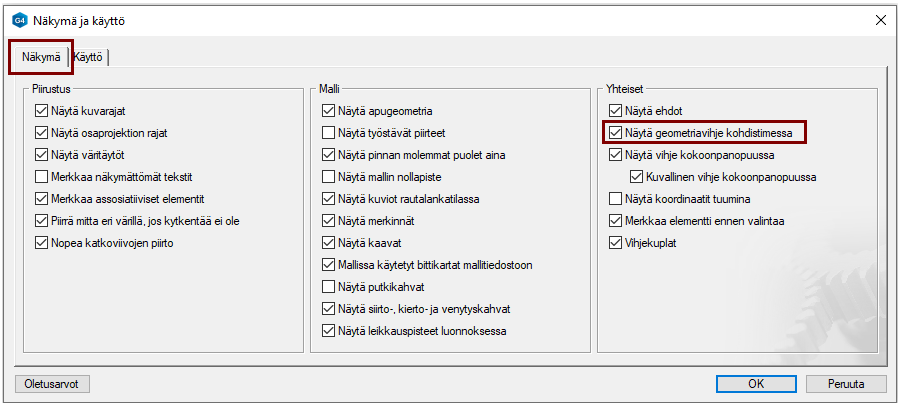Check the Näytä mallin nollapiste option
Image resolution: width=899 pixels, height=407 pixels.
click(329, 177)
